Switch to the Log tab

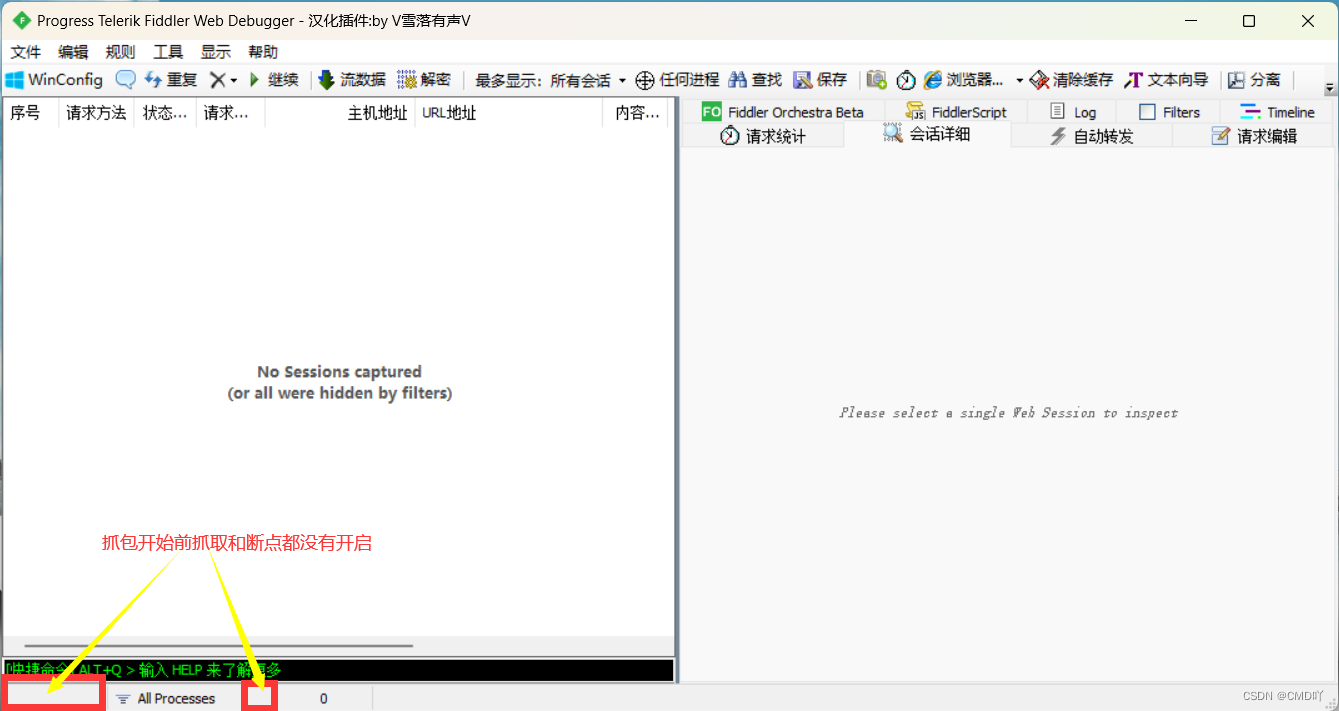click(1071, 112)
